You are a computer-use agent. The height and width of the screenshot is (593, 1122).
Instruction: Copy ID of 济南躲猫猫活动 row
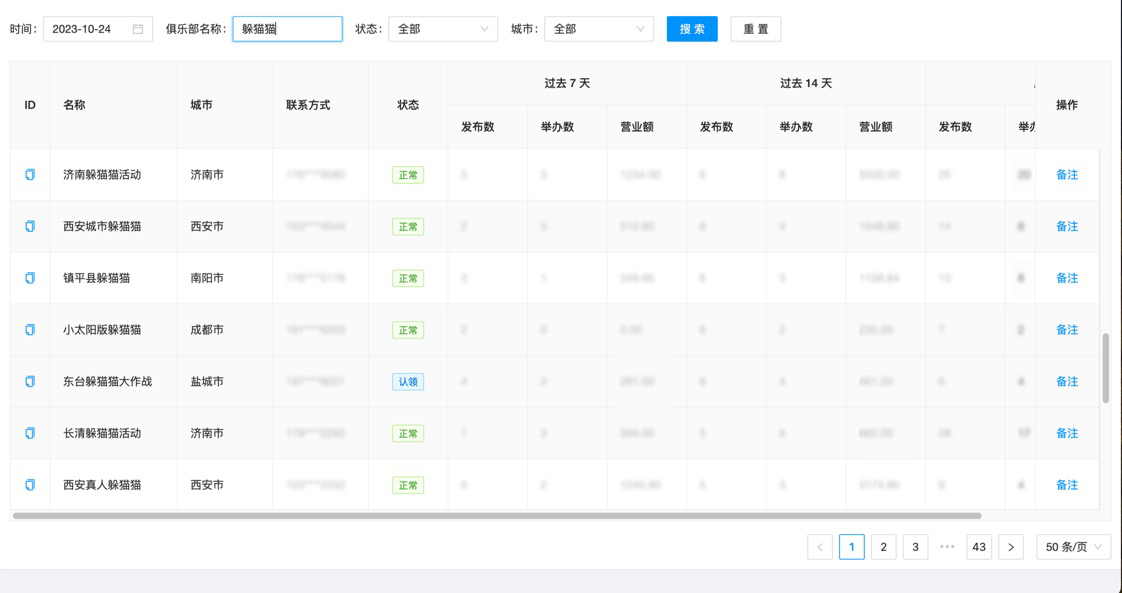(30, 175)
